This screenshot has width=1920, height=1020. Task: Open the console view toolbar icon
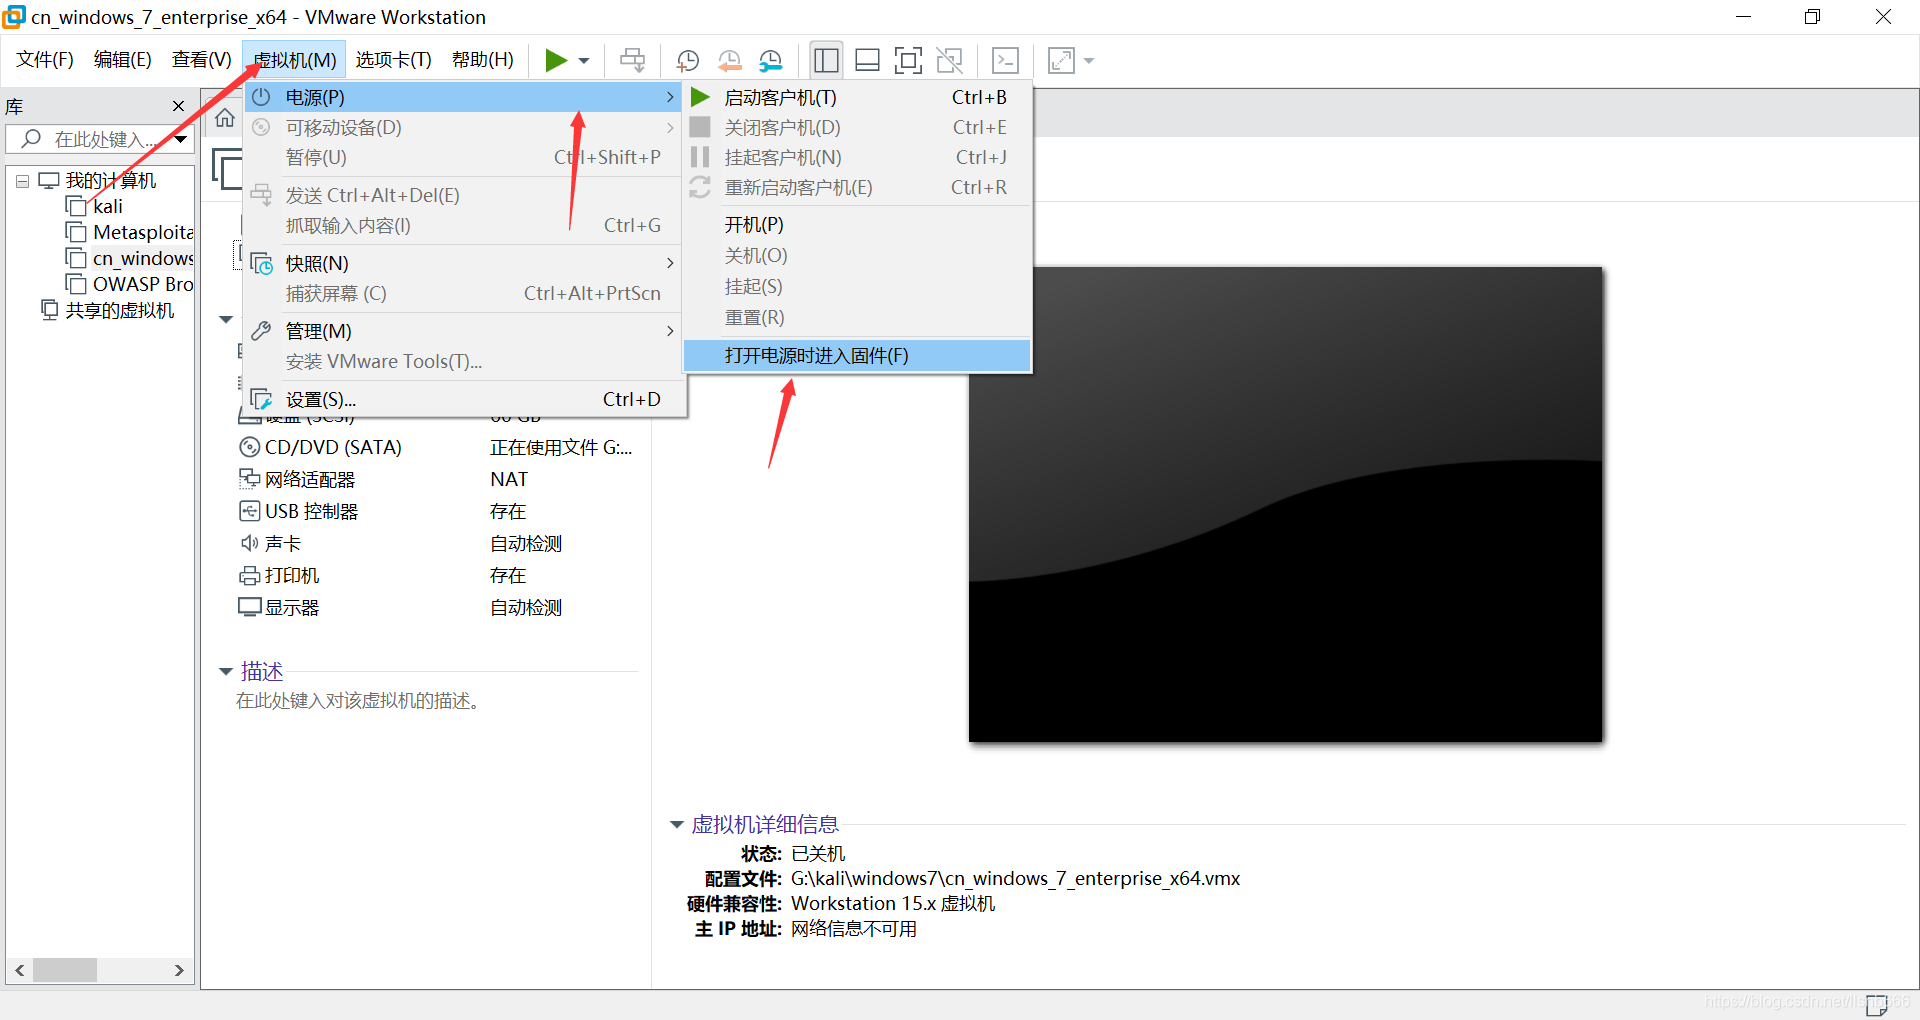(1005, 60)
